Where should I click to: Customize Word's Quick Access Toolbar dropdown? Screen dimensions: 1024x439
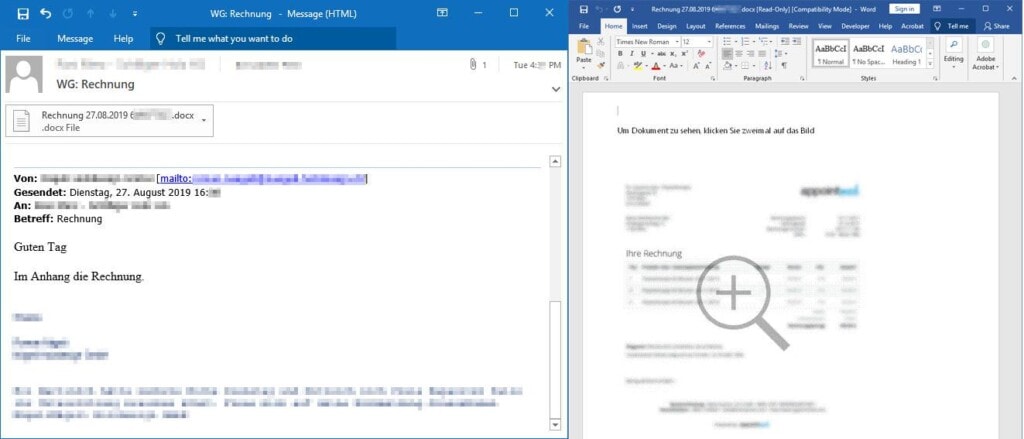point(633,9)
